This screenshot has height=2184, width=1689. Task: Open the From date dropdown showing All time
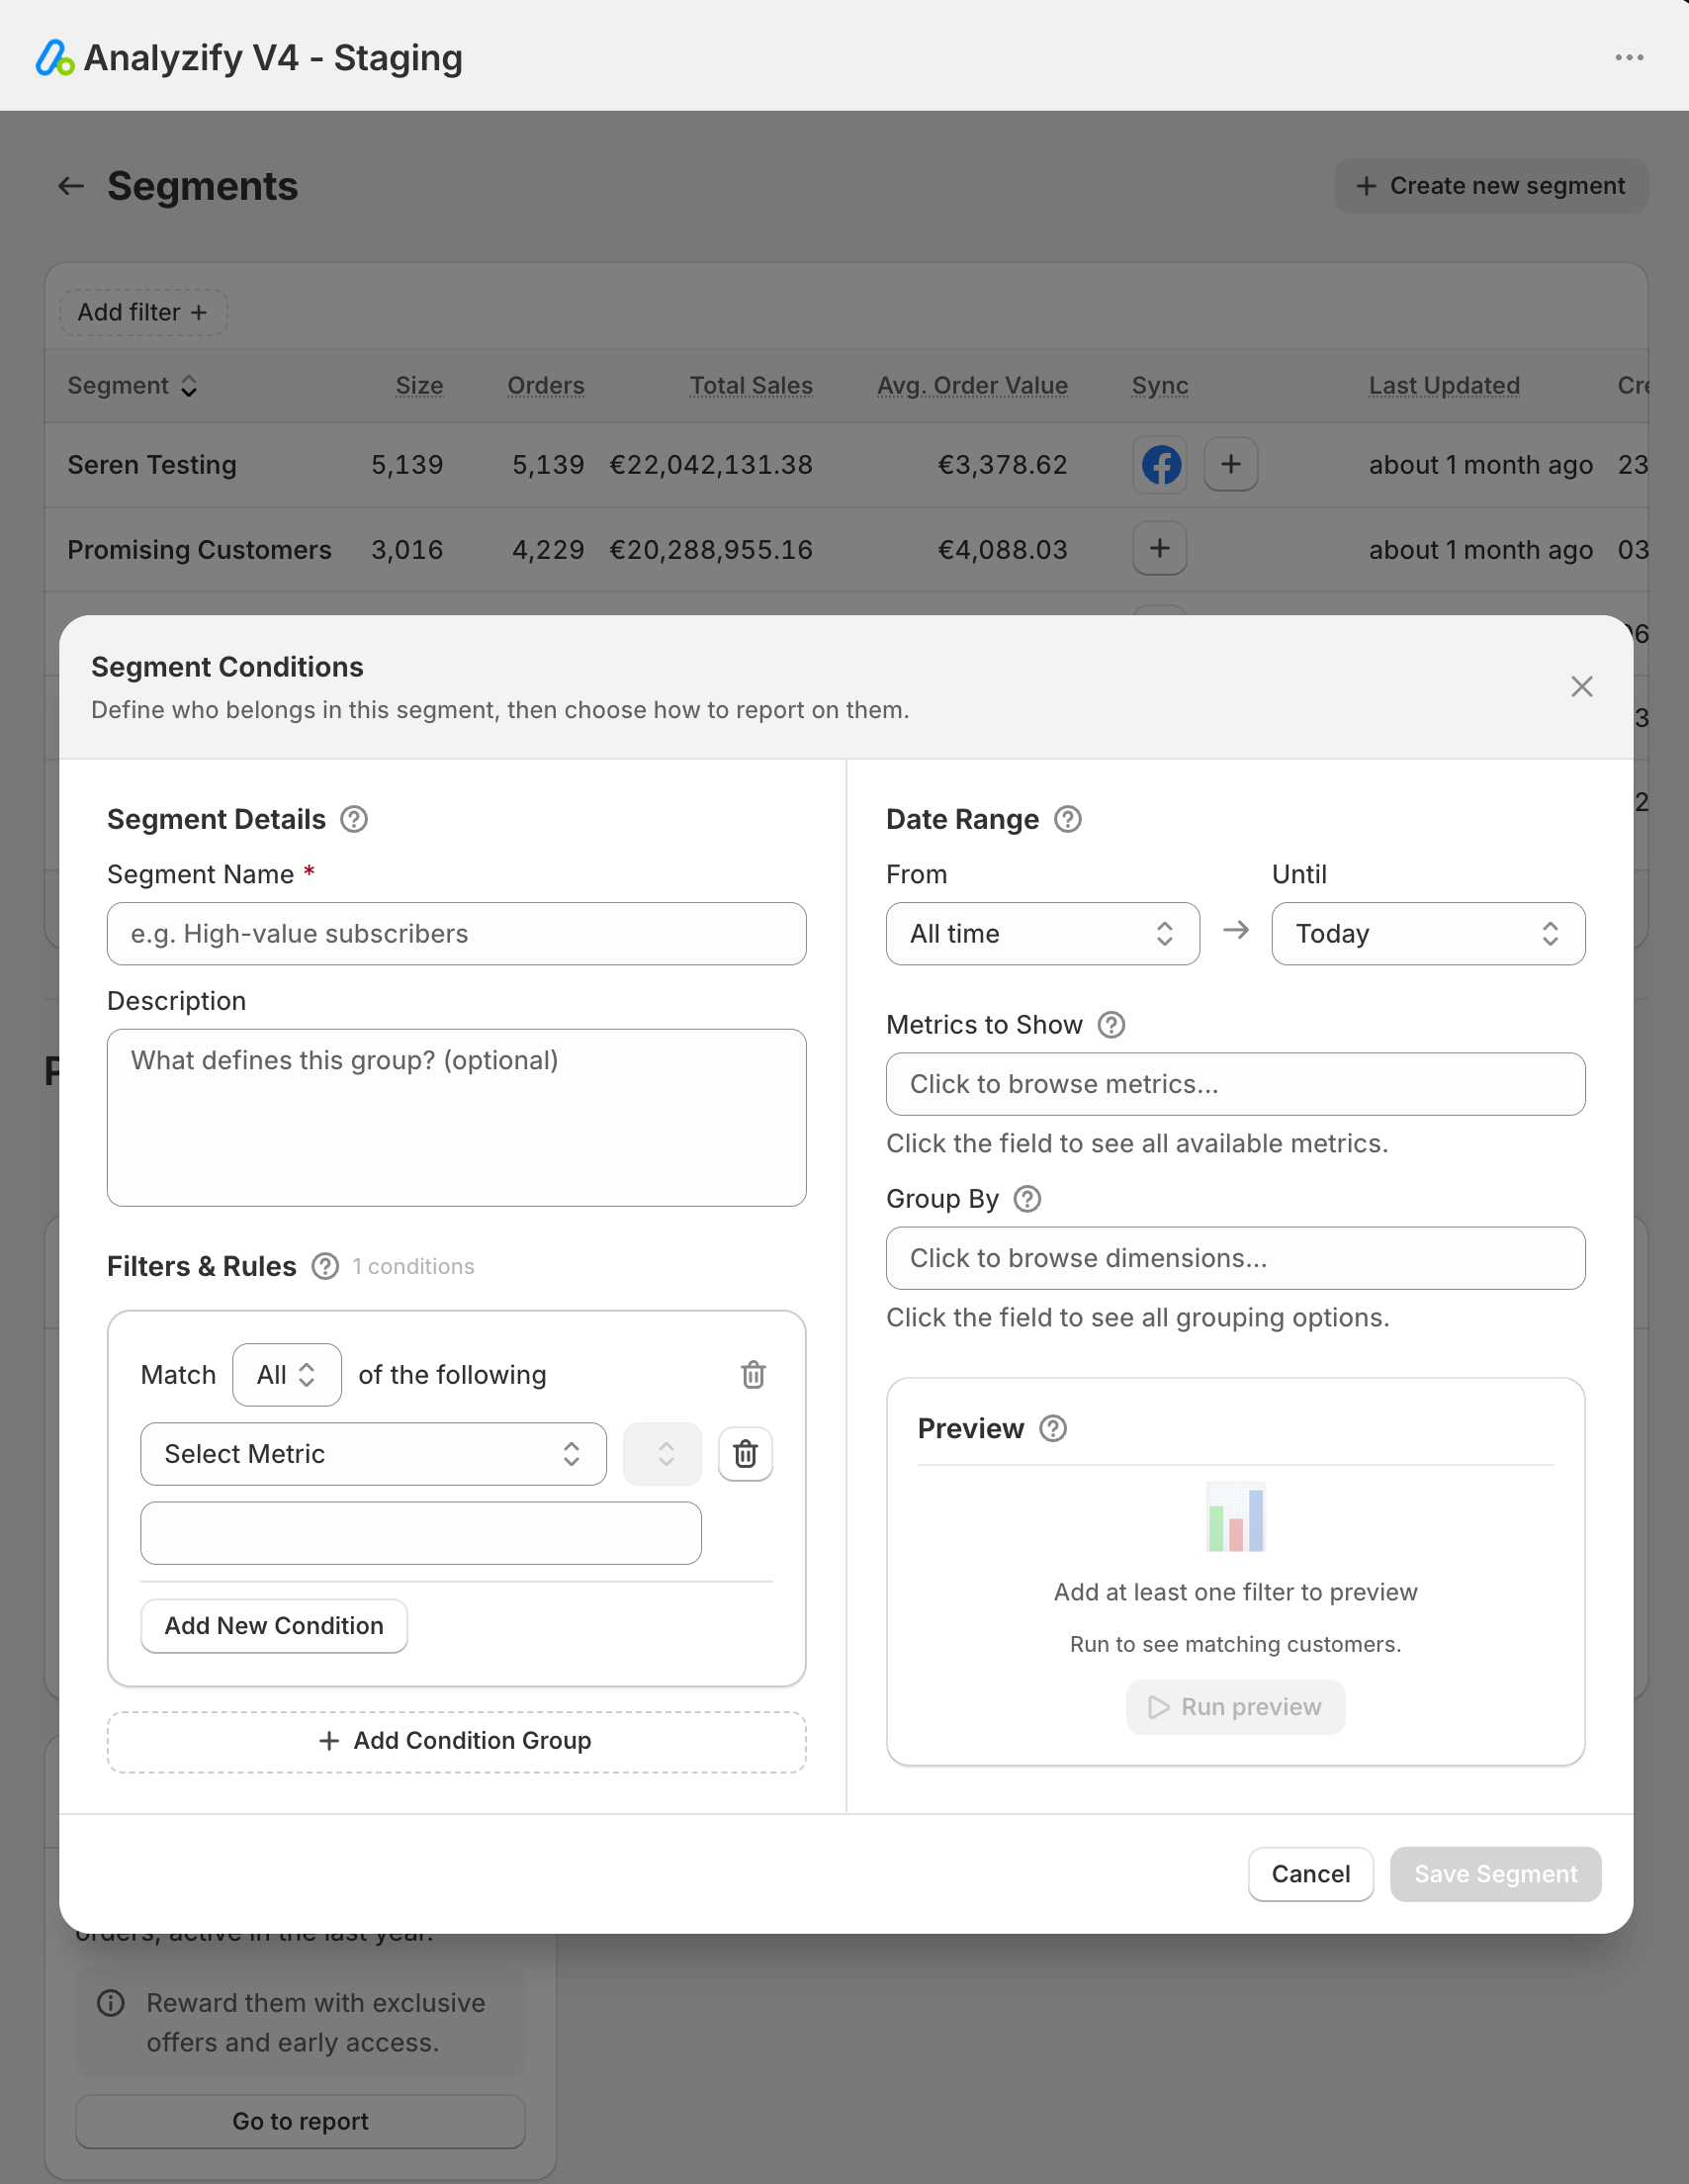(x=1042, y=934)
